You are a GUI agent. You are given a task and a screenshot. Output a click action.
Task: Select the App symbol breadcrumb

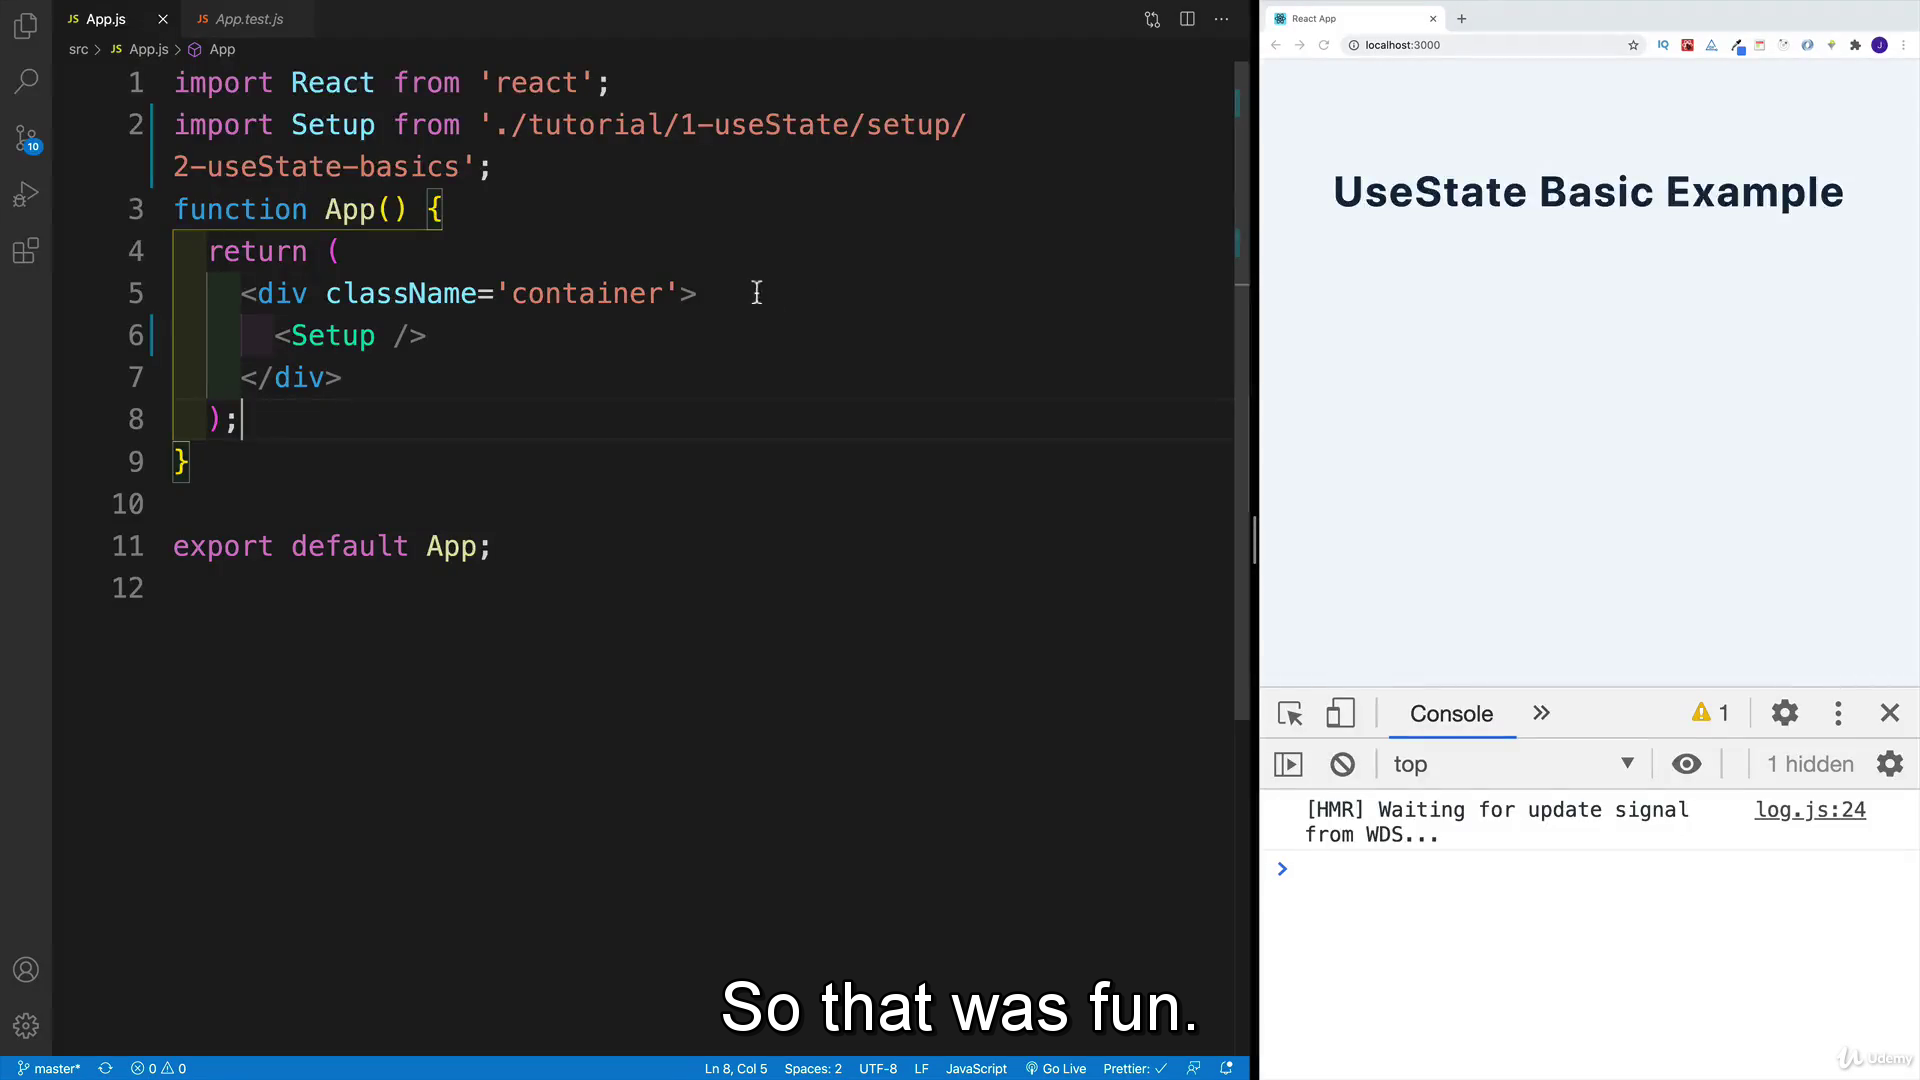point(222,49)
